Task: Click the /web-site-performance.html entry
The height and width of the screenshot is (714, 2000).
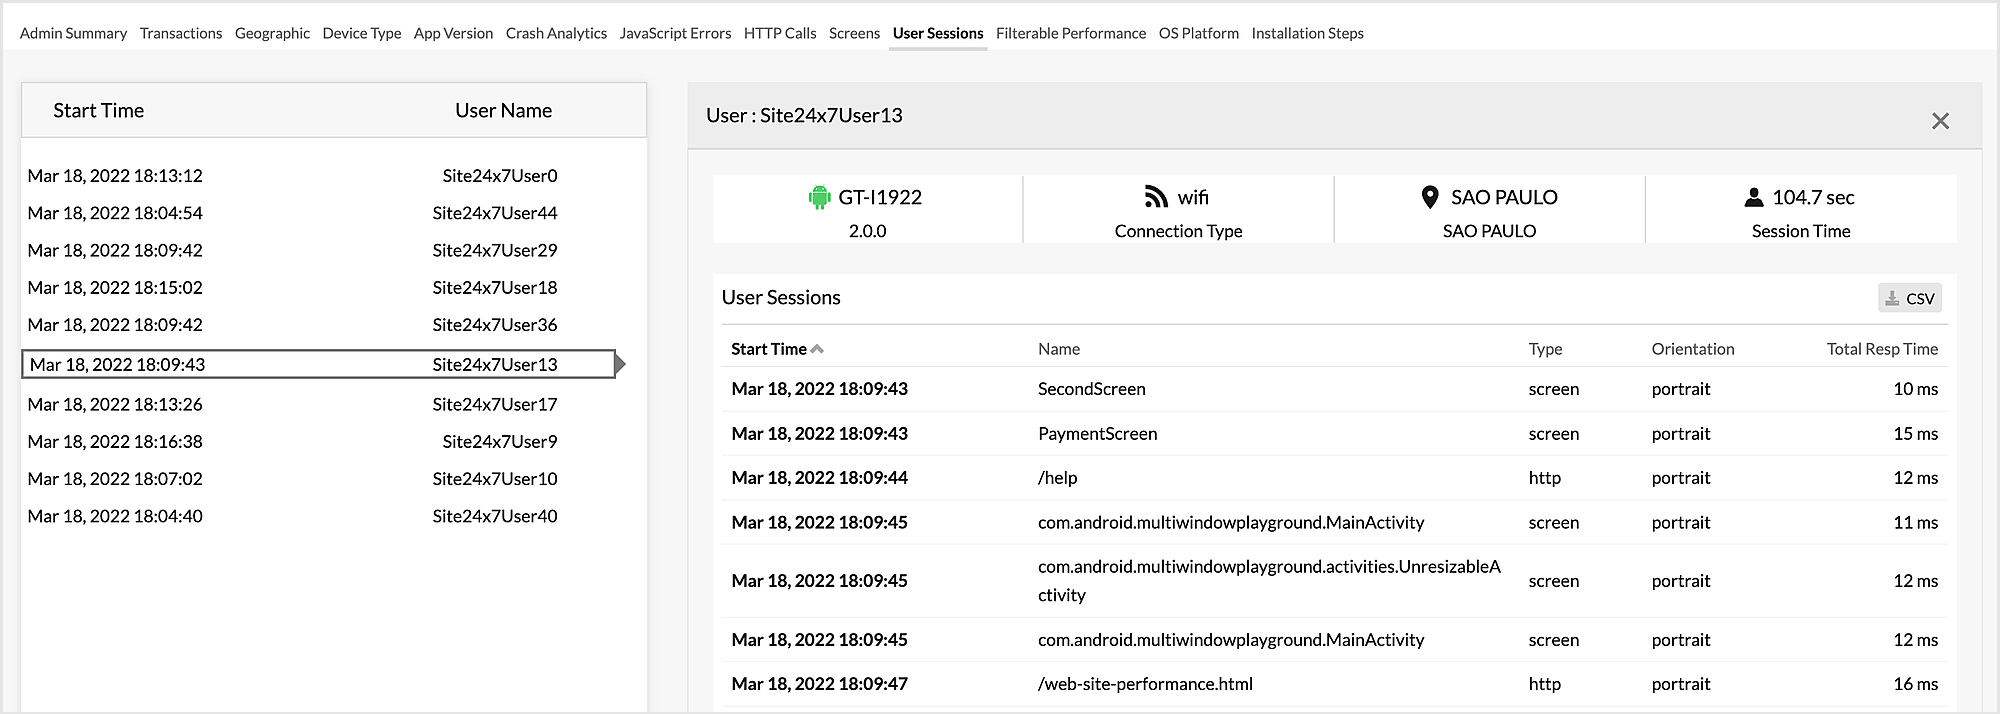Action: (x=1145, y=684)
